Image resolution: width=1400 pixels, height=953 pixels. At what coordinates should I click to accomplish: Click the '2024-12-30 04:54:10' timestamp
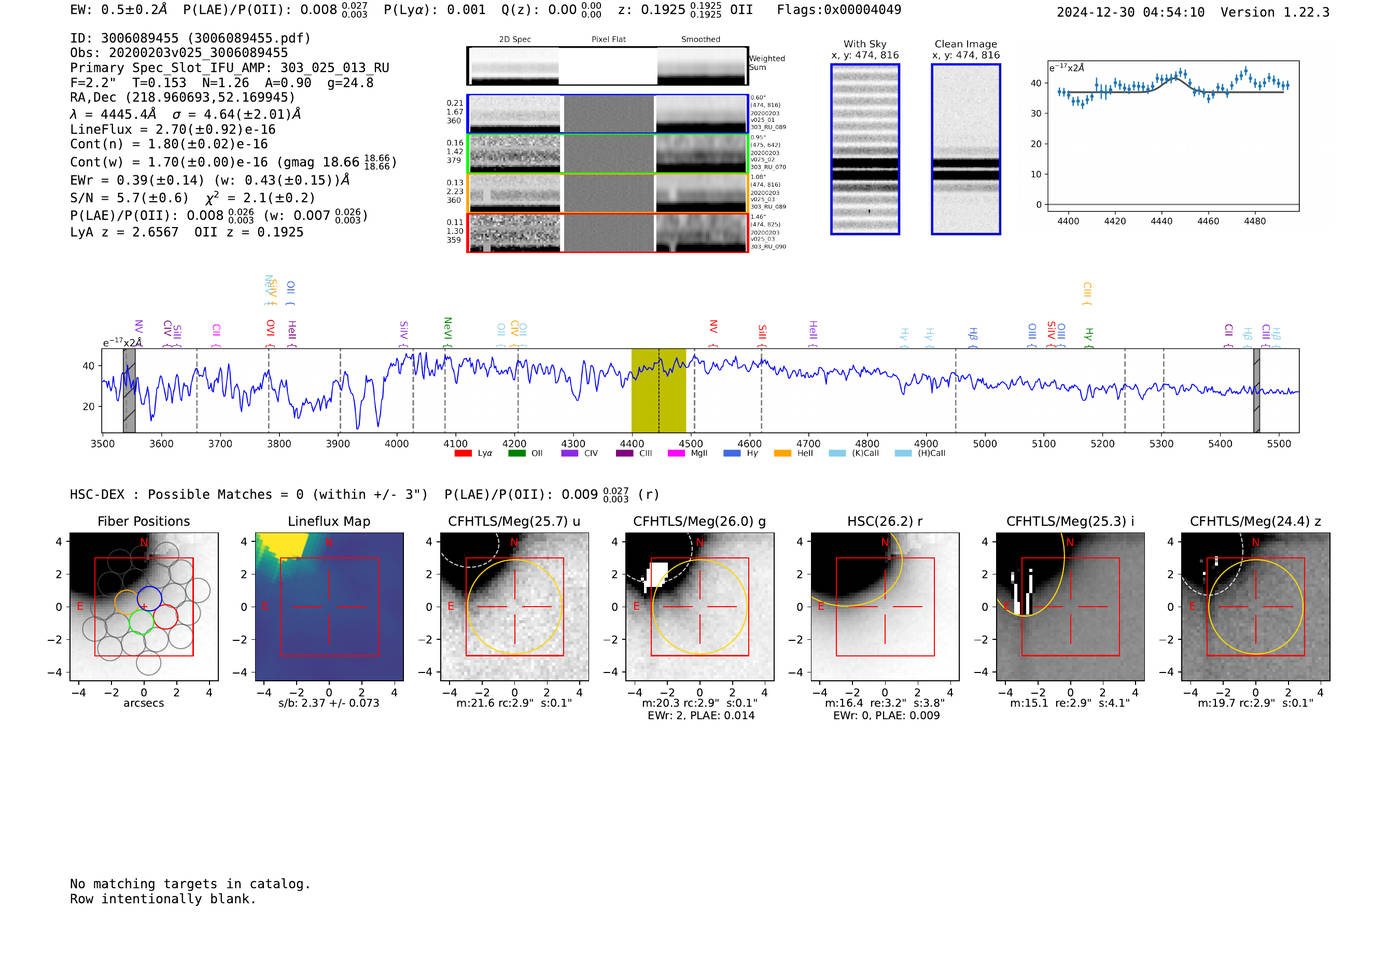tap(1131, 12)
